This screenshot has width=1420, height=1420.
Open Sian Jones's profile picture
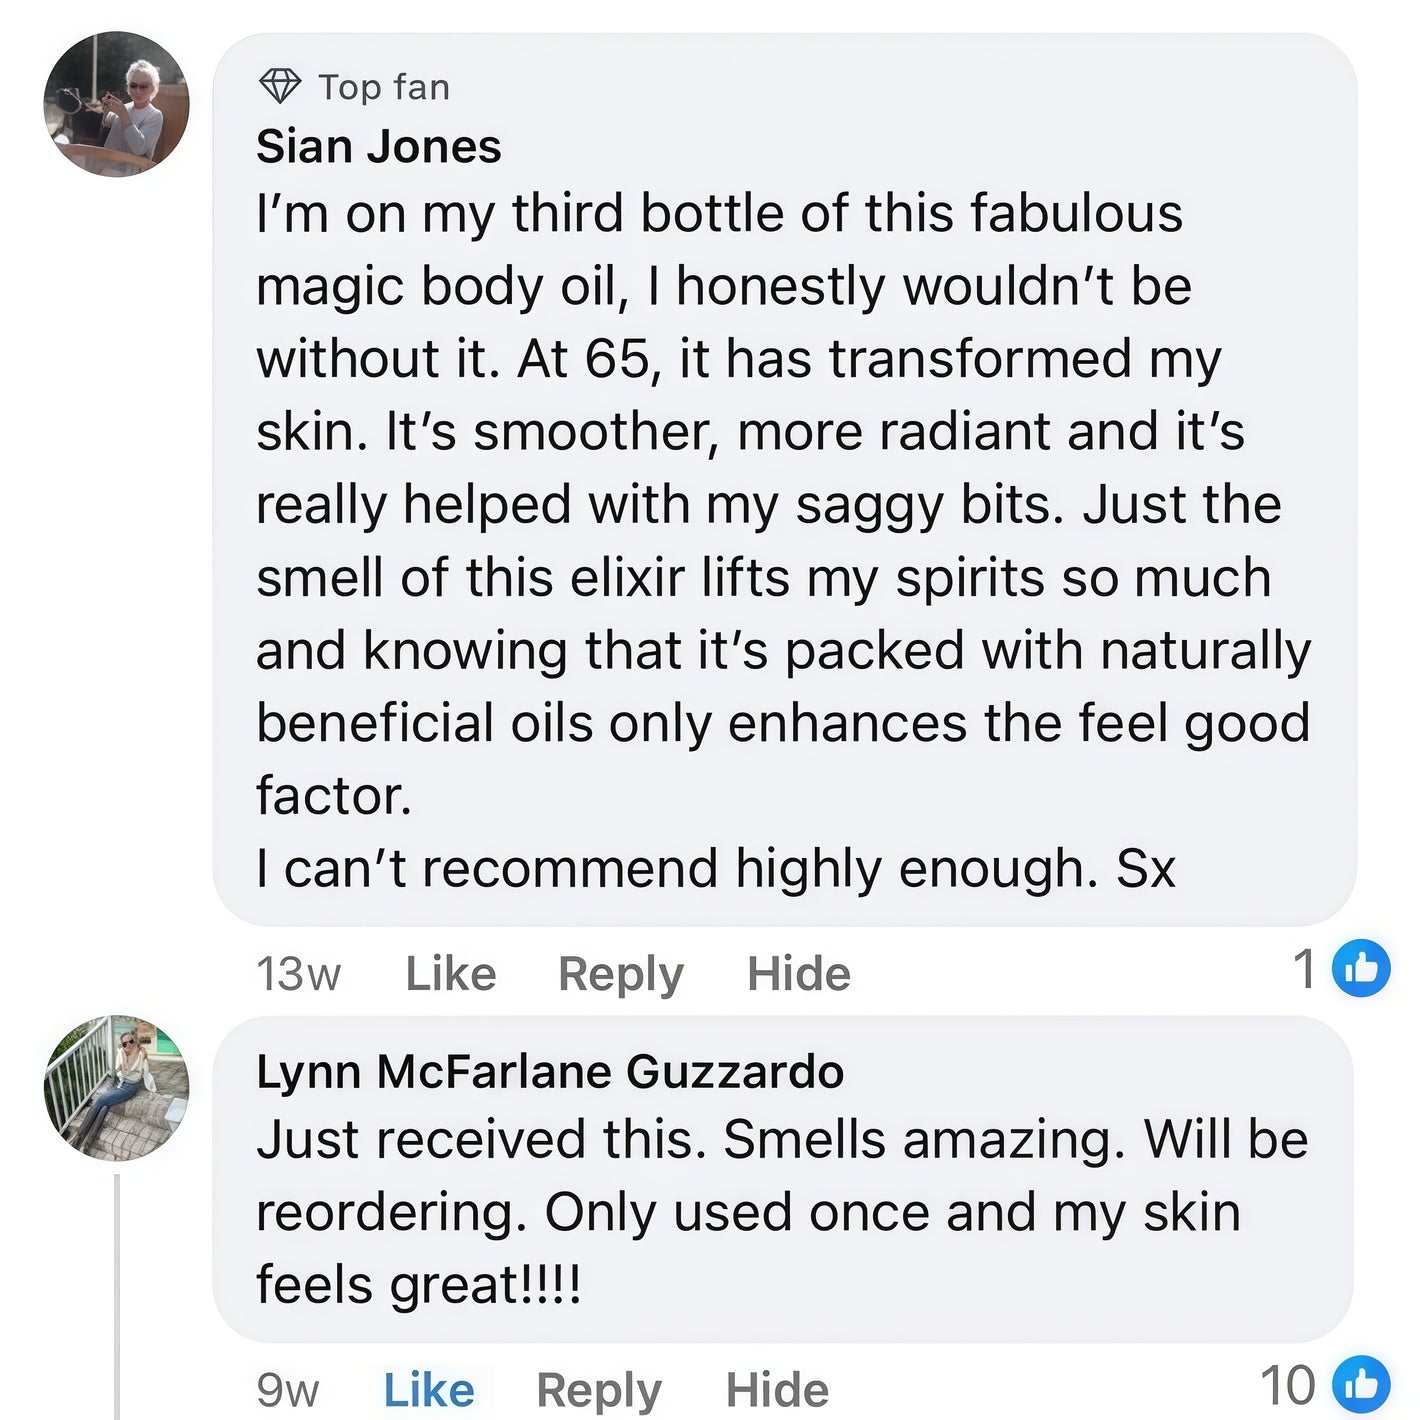click(117, 104)
